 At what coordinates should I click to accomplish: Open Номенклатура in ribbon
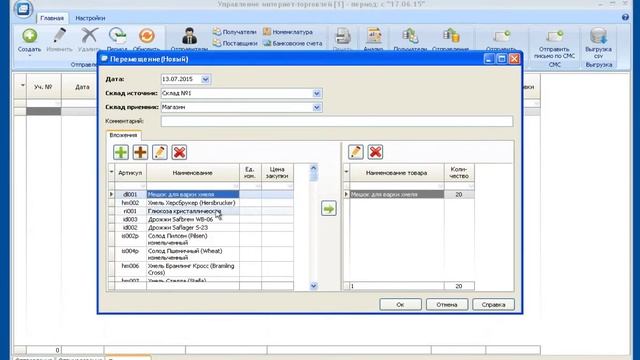tap(288, 32)
